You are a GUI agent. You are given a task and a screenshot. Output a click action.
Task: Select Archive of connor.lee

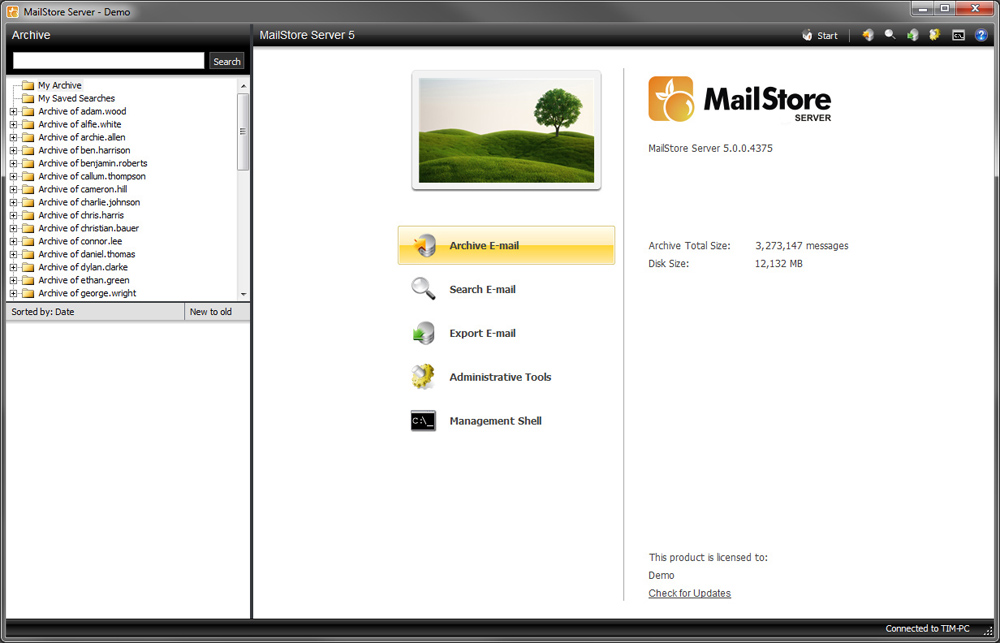pyautogui.click(x=80, y=241)
